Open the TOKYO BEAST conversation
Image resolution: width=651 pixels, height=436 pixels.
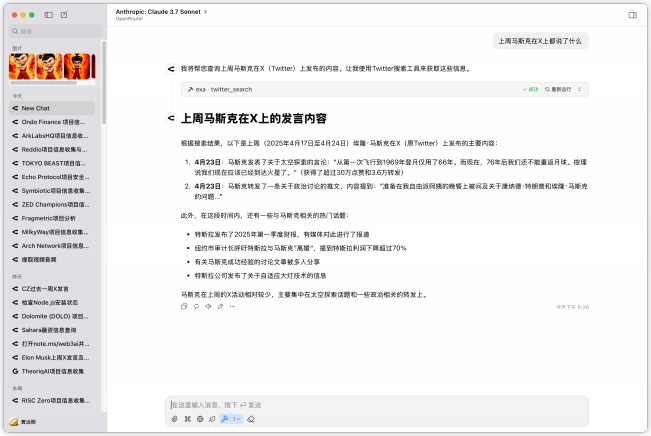tap(52, 163)
